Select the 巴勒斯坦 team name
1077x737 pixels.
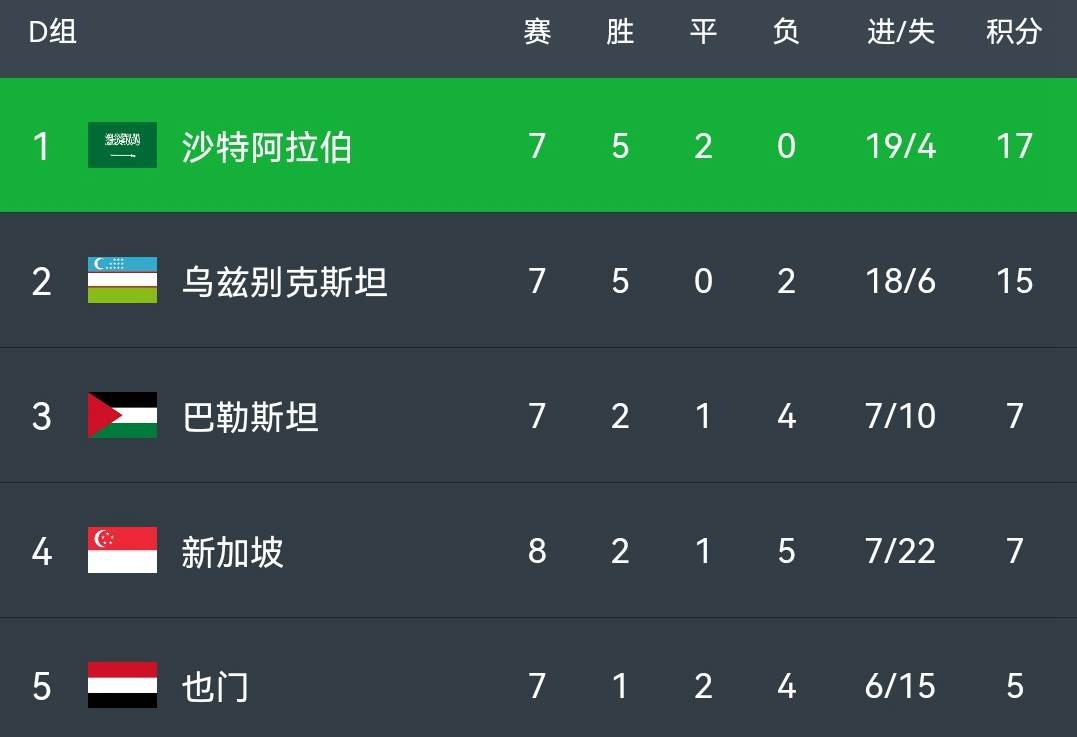pyautogui.click(x=250, y=417)
